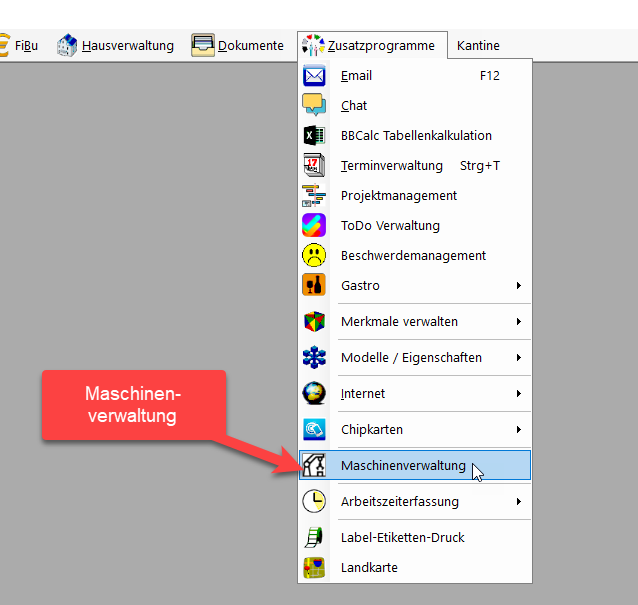Open the Hausverwaltung menu
Screen dimensions: 638x605
click(127, 46)
